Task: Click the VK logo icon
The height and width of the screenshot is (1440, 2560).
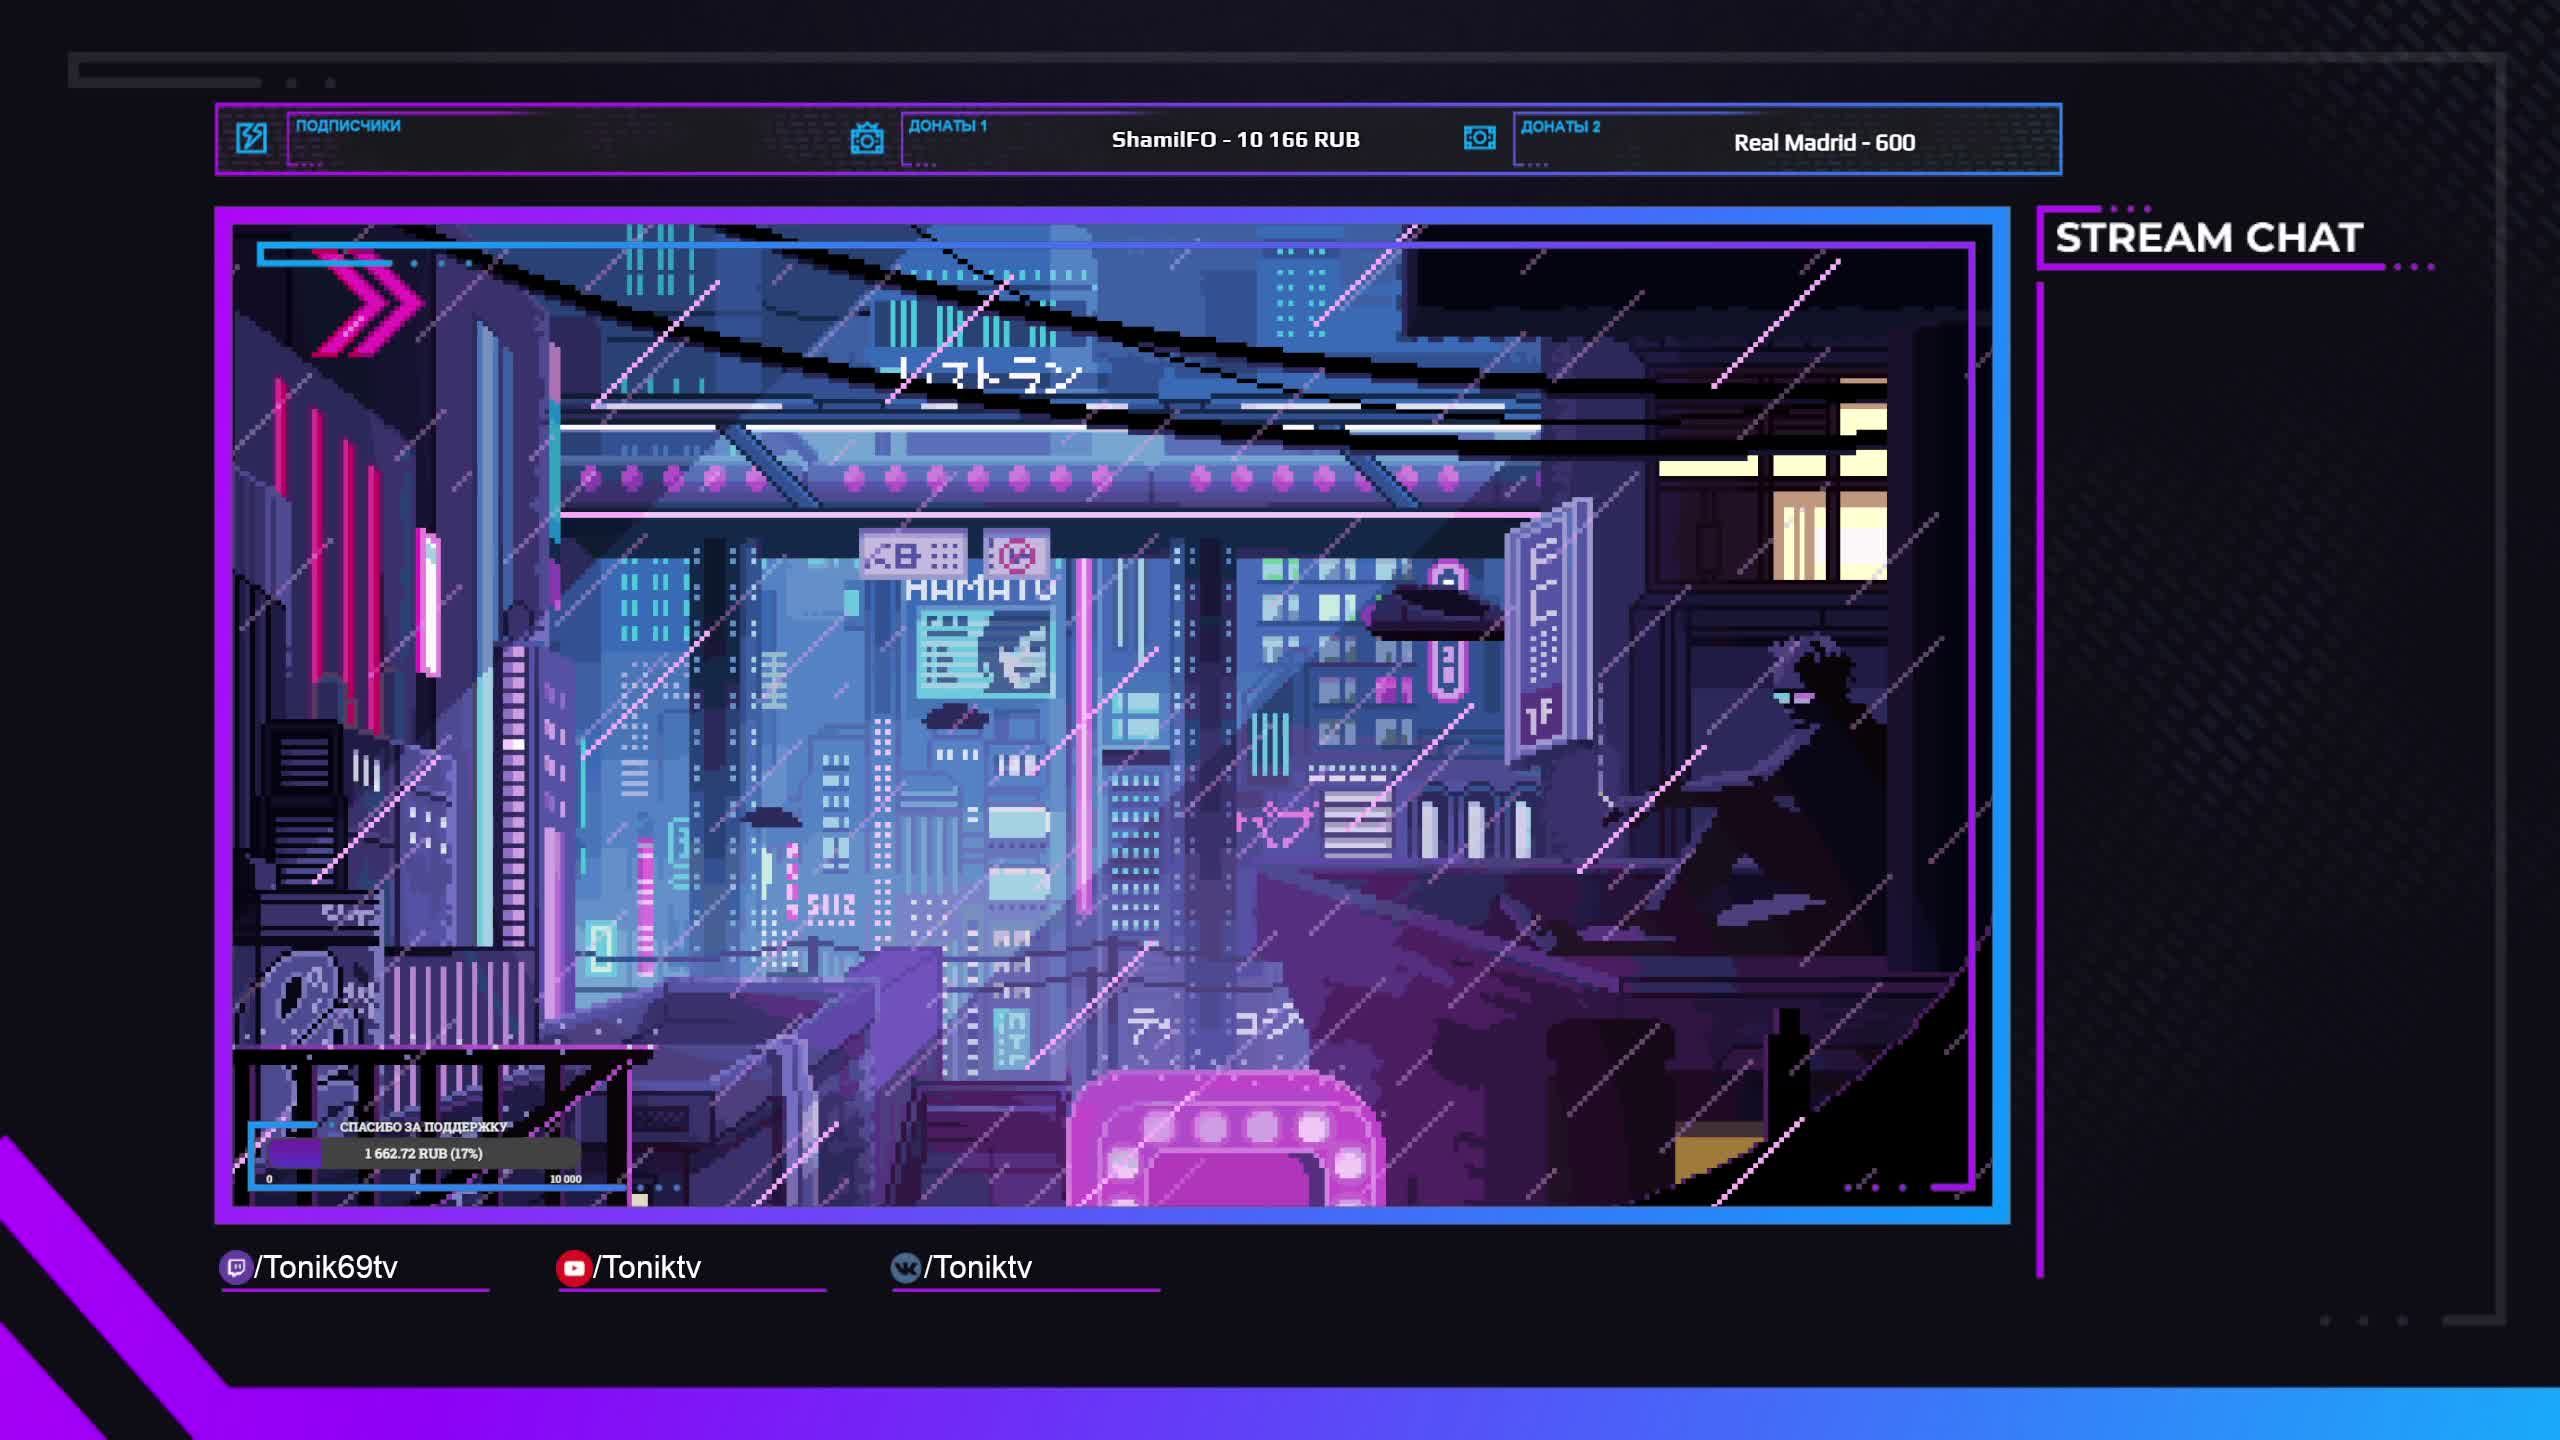Action: [905, 1268]
